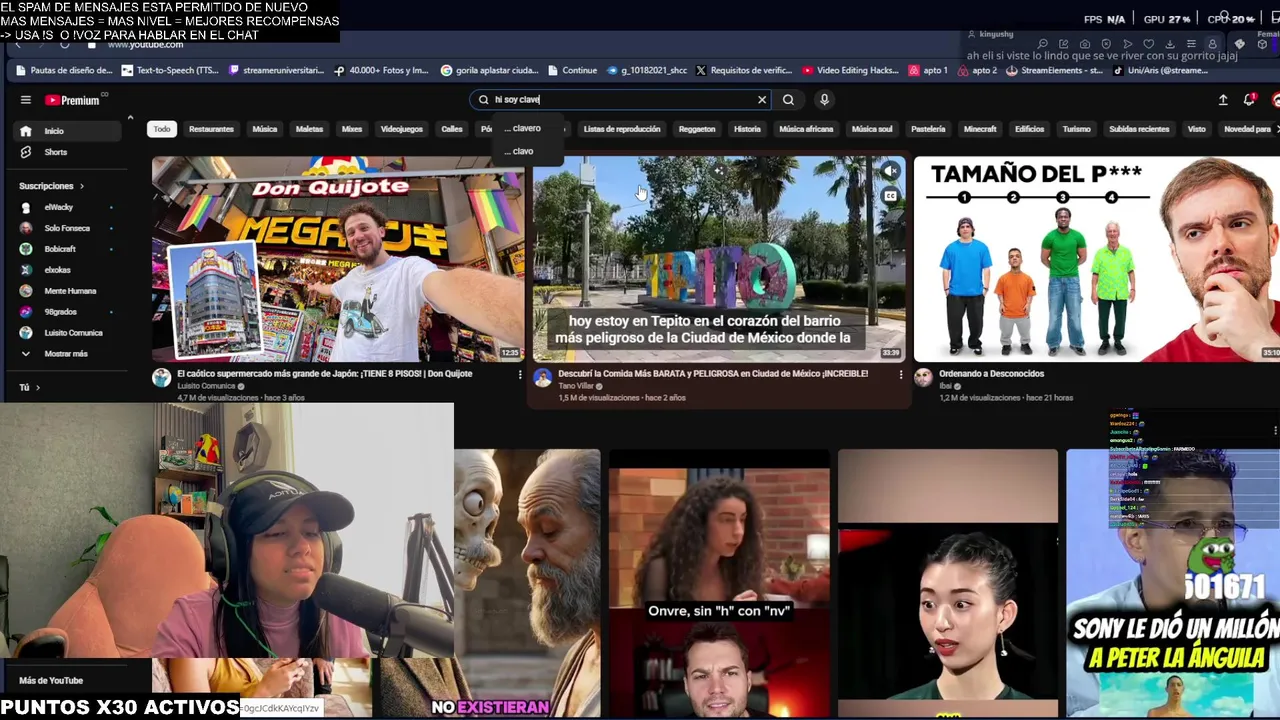Open the 'Ordenando a Desconocidos' video title
1280x720 pixels.
pyautogui.click(x=991, y=374)
